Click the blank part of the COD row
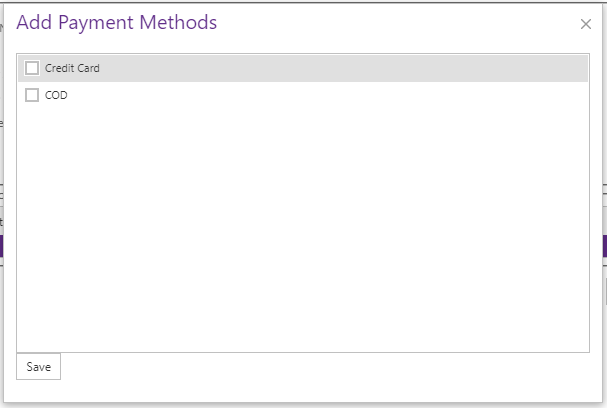607x408 pixels. click(x=325, y=95)
